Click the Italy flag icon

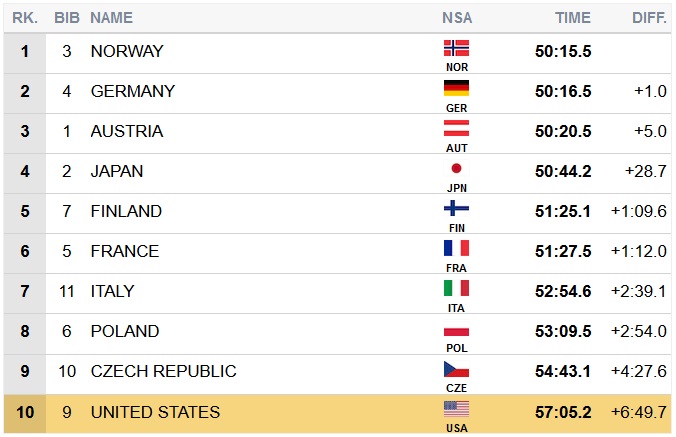pyautogui.click(x=456, y=288)
